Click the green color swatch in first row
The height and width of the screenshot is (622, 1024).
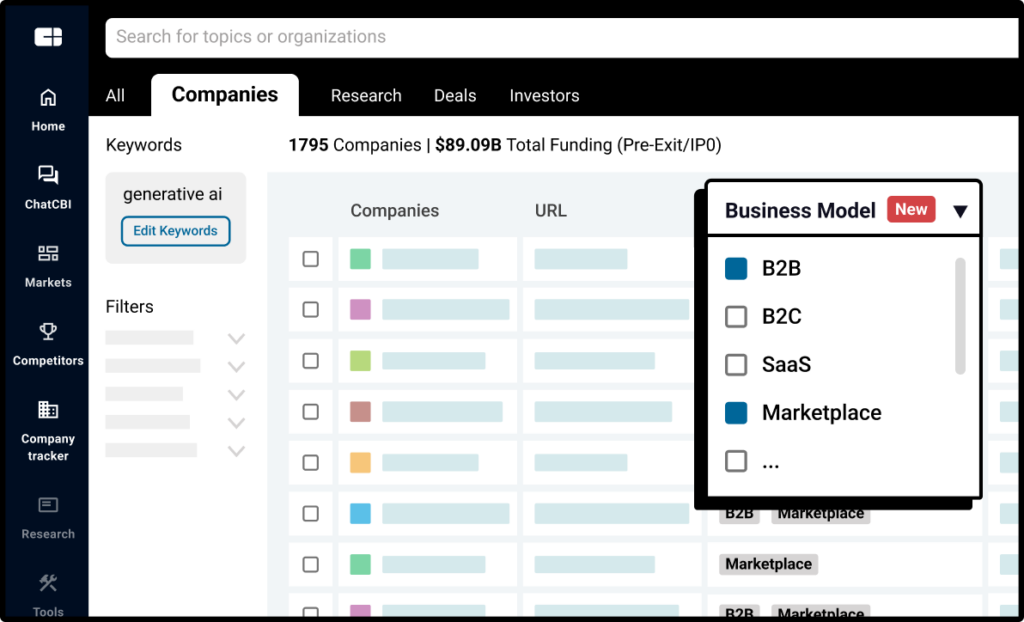[360, 259]
